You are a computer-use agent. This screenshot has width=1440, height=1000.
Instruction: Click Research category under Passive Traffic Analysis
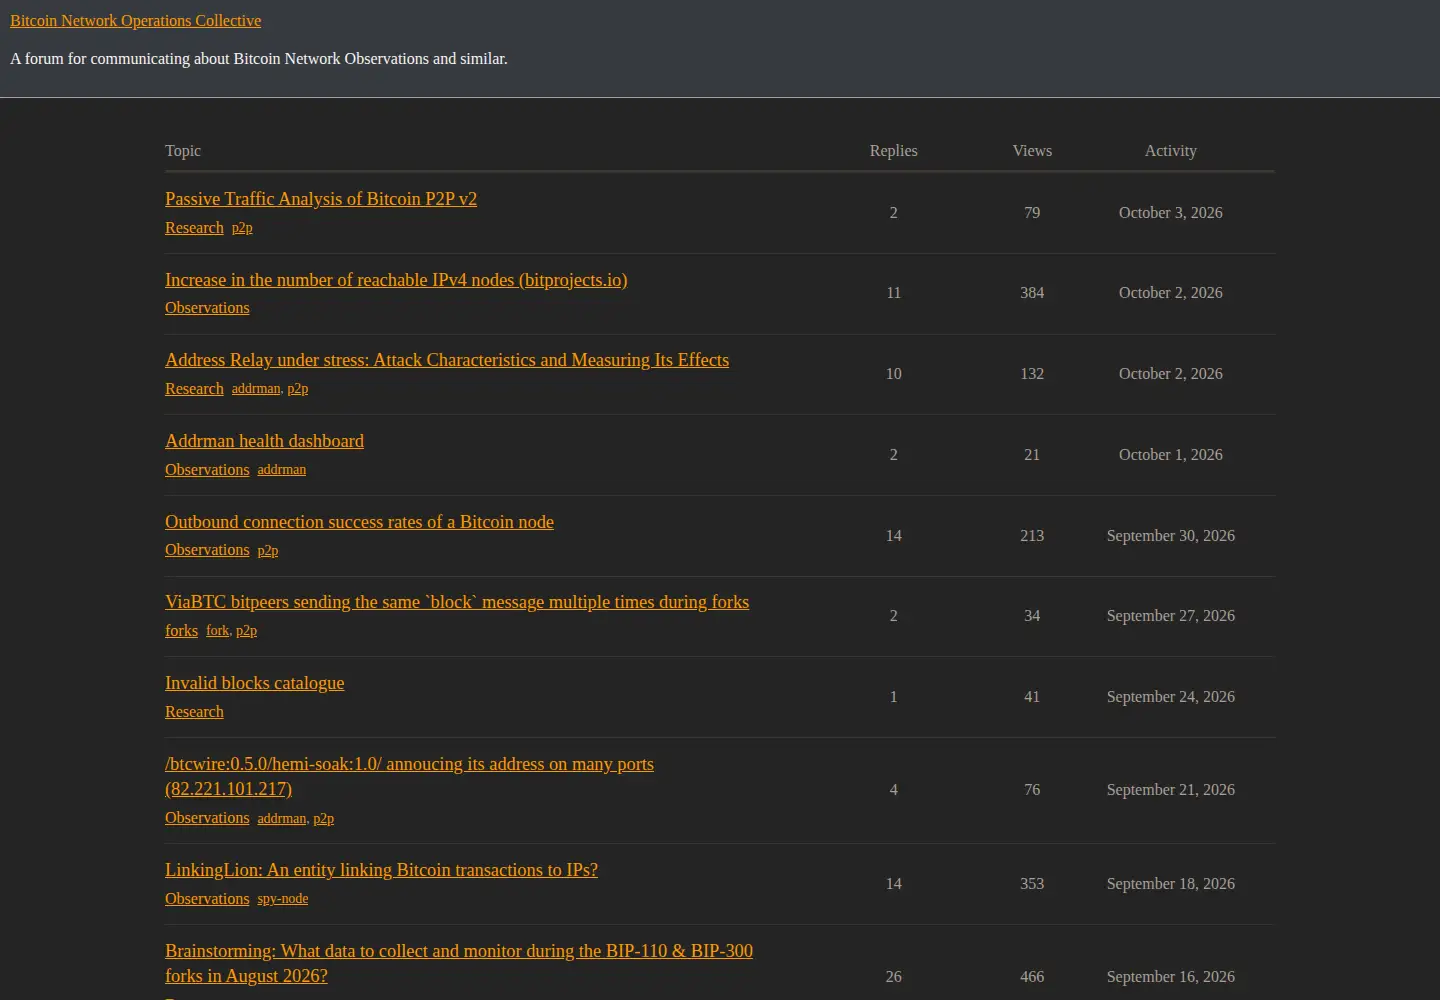194,227
